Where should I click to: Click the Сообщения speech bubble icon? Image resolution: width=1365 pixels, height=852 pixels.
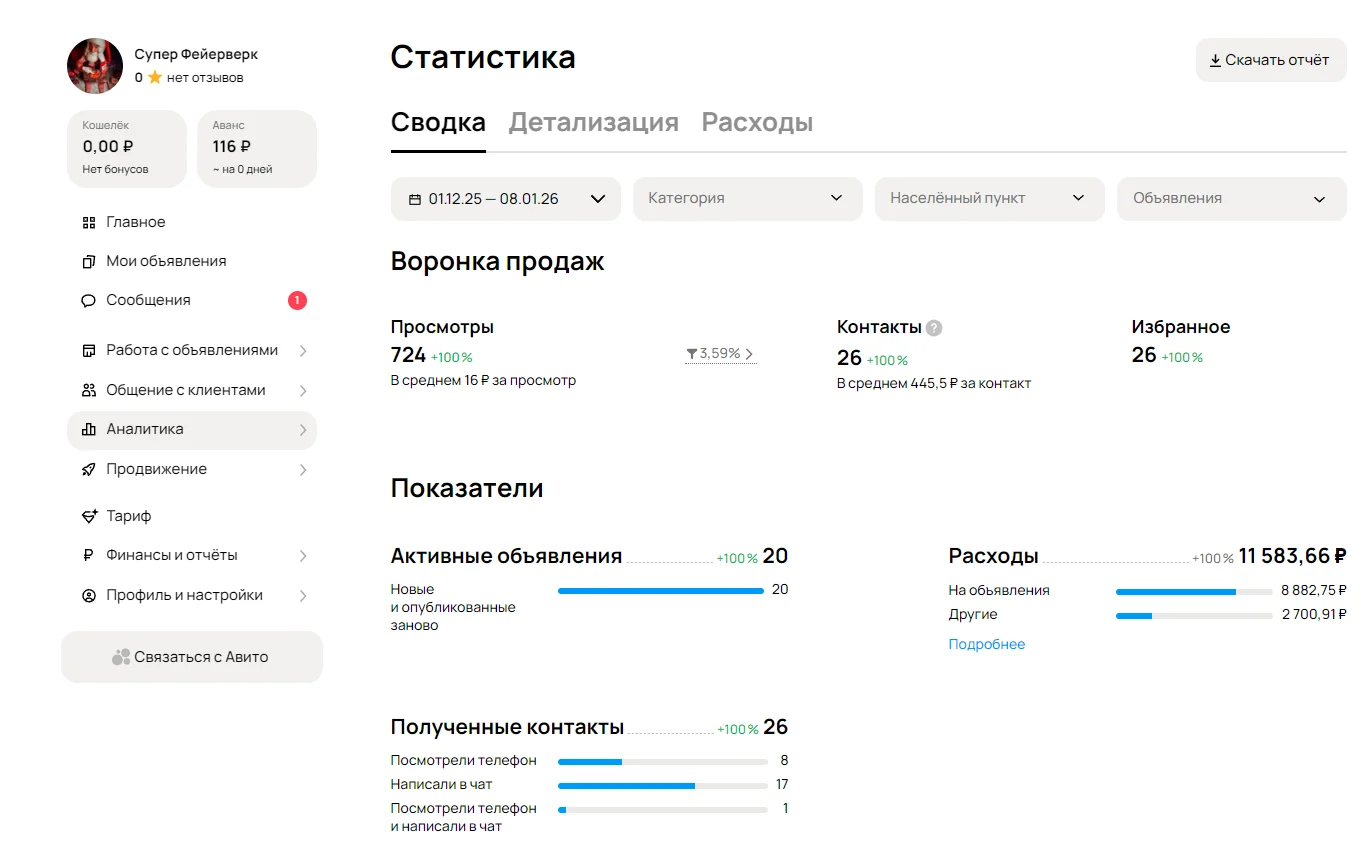point(88,300)
